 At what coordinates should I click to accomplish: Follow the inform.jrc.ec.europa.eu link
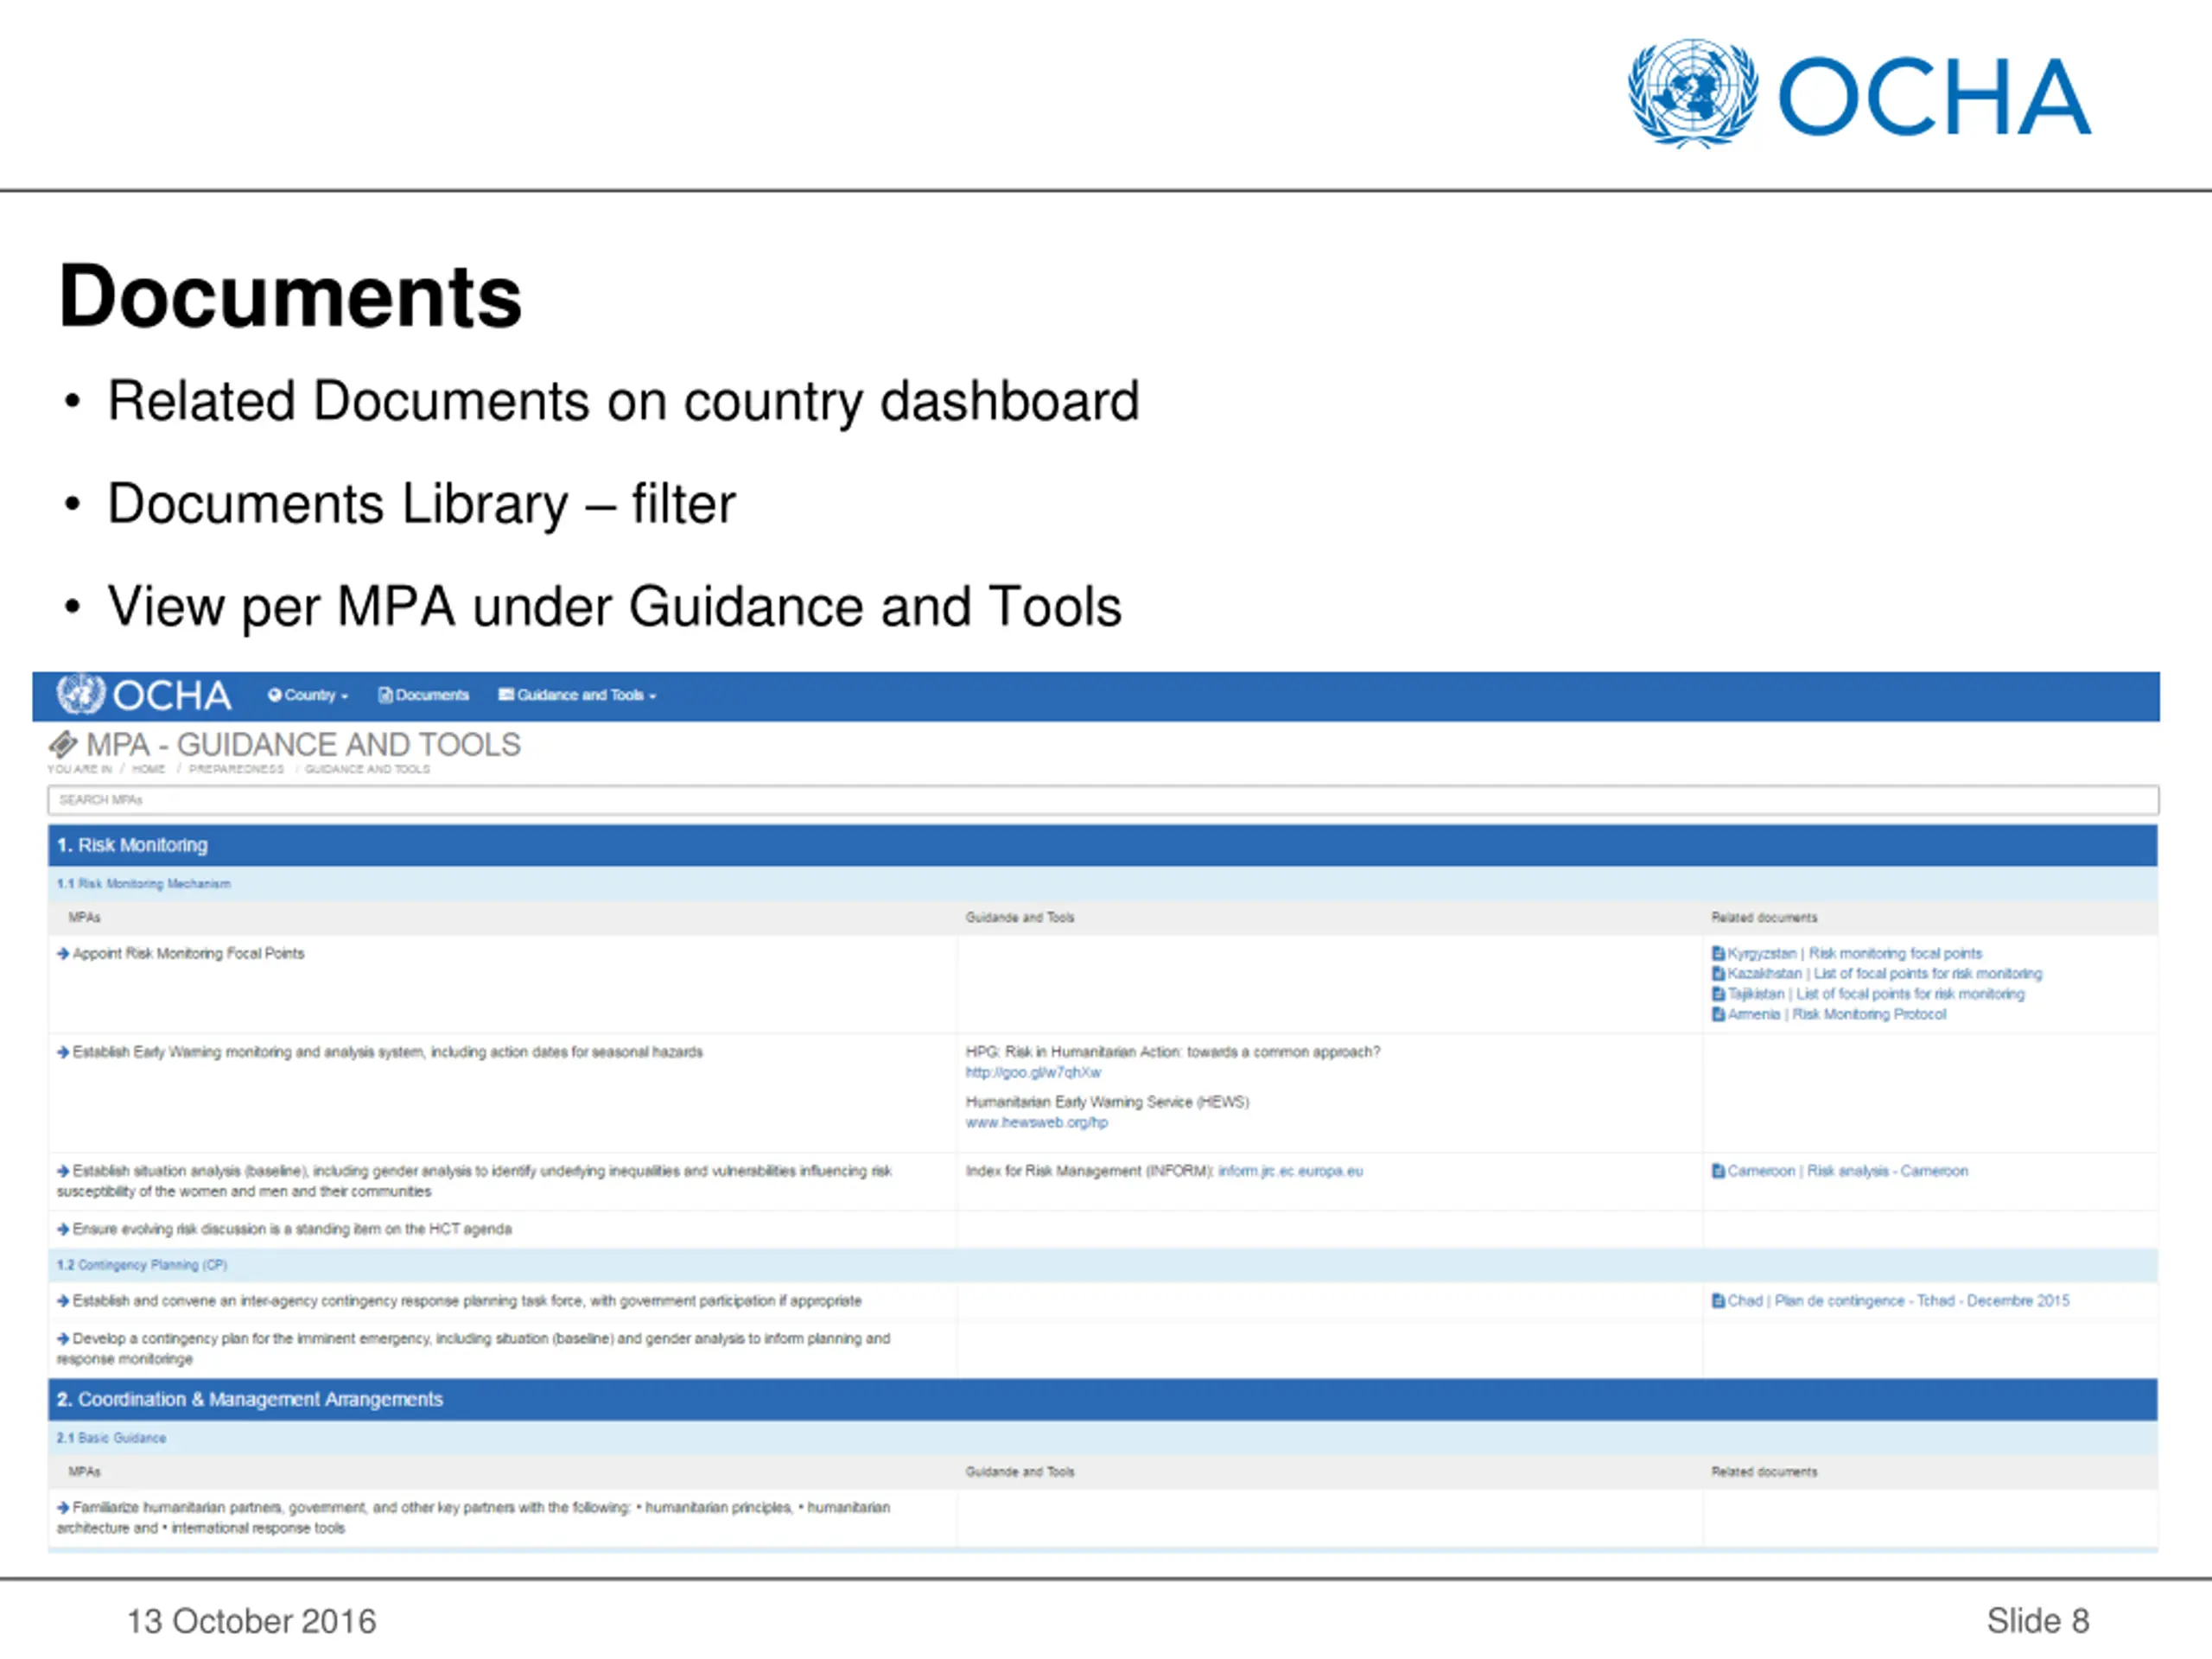coord(1290,1171)
